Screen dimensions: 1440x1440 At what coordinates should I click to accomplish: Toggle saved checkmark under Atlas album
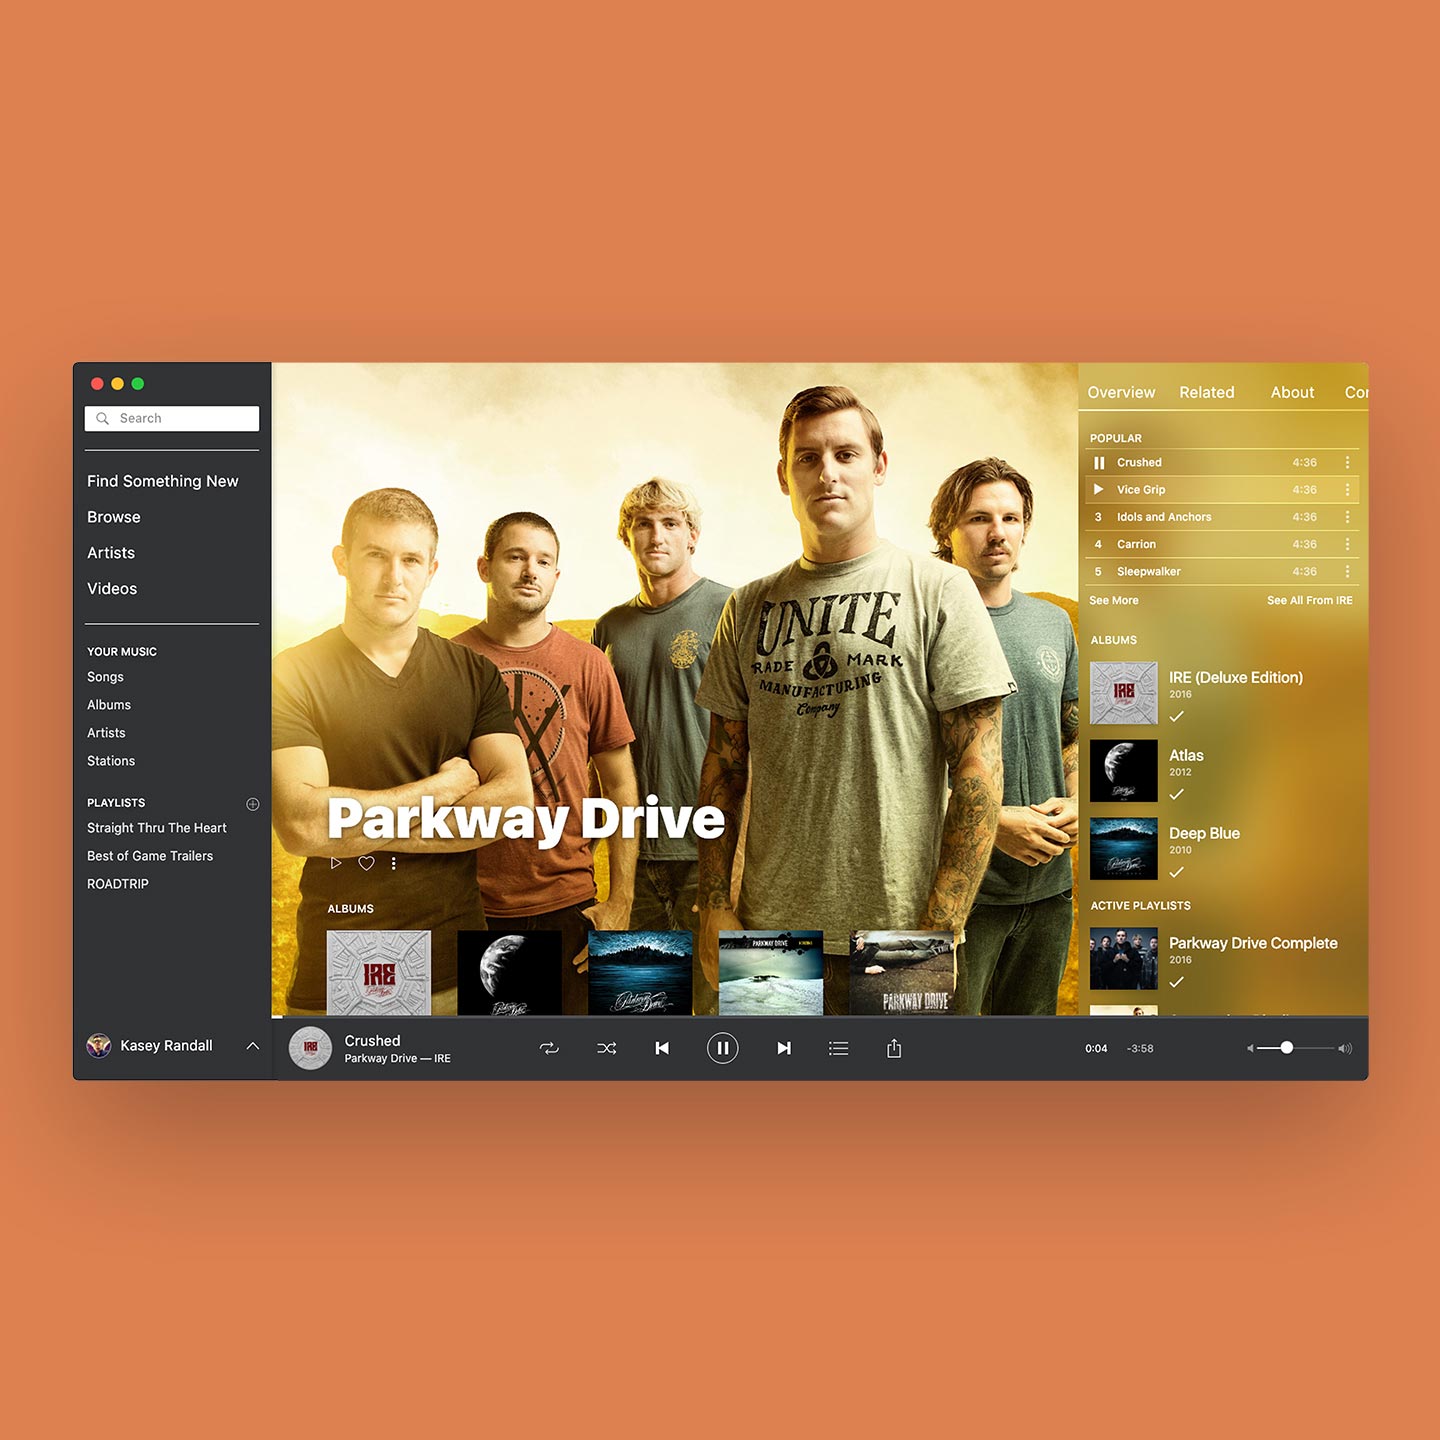[x=1177, y=794]
